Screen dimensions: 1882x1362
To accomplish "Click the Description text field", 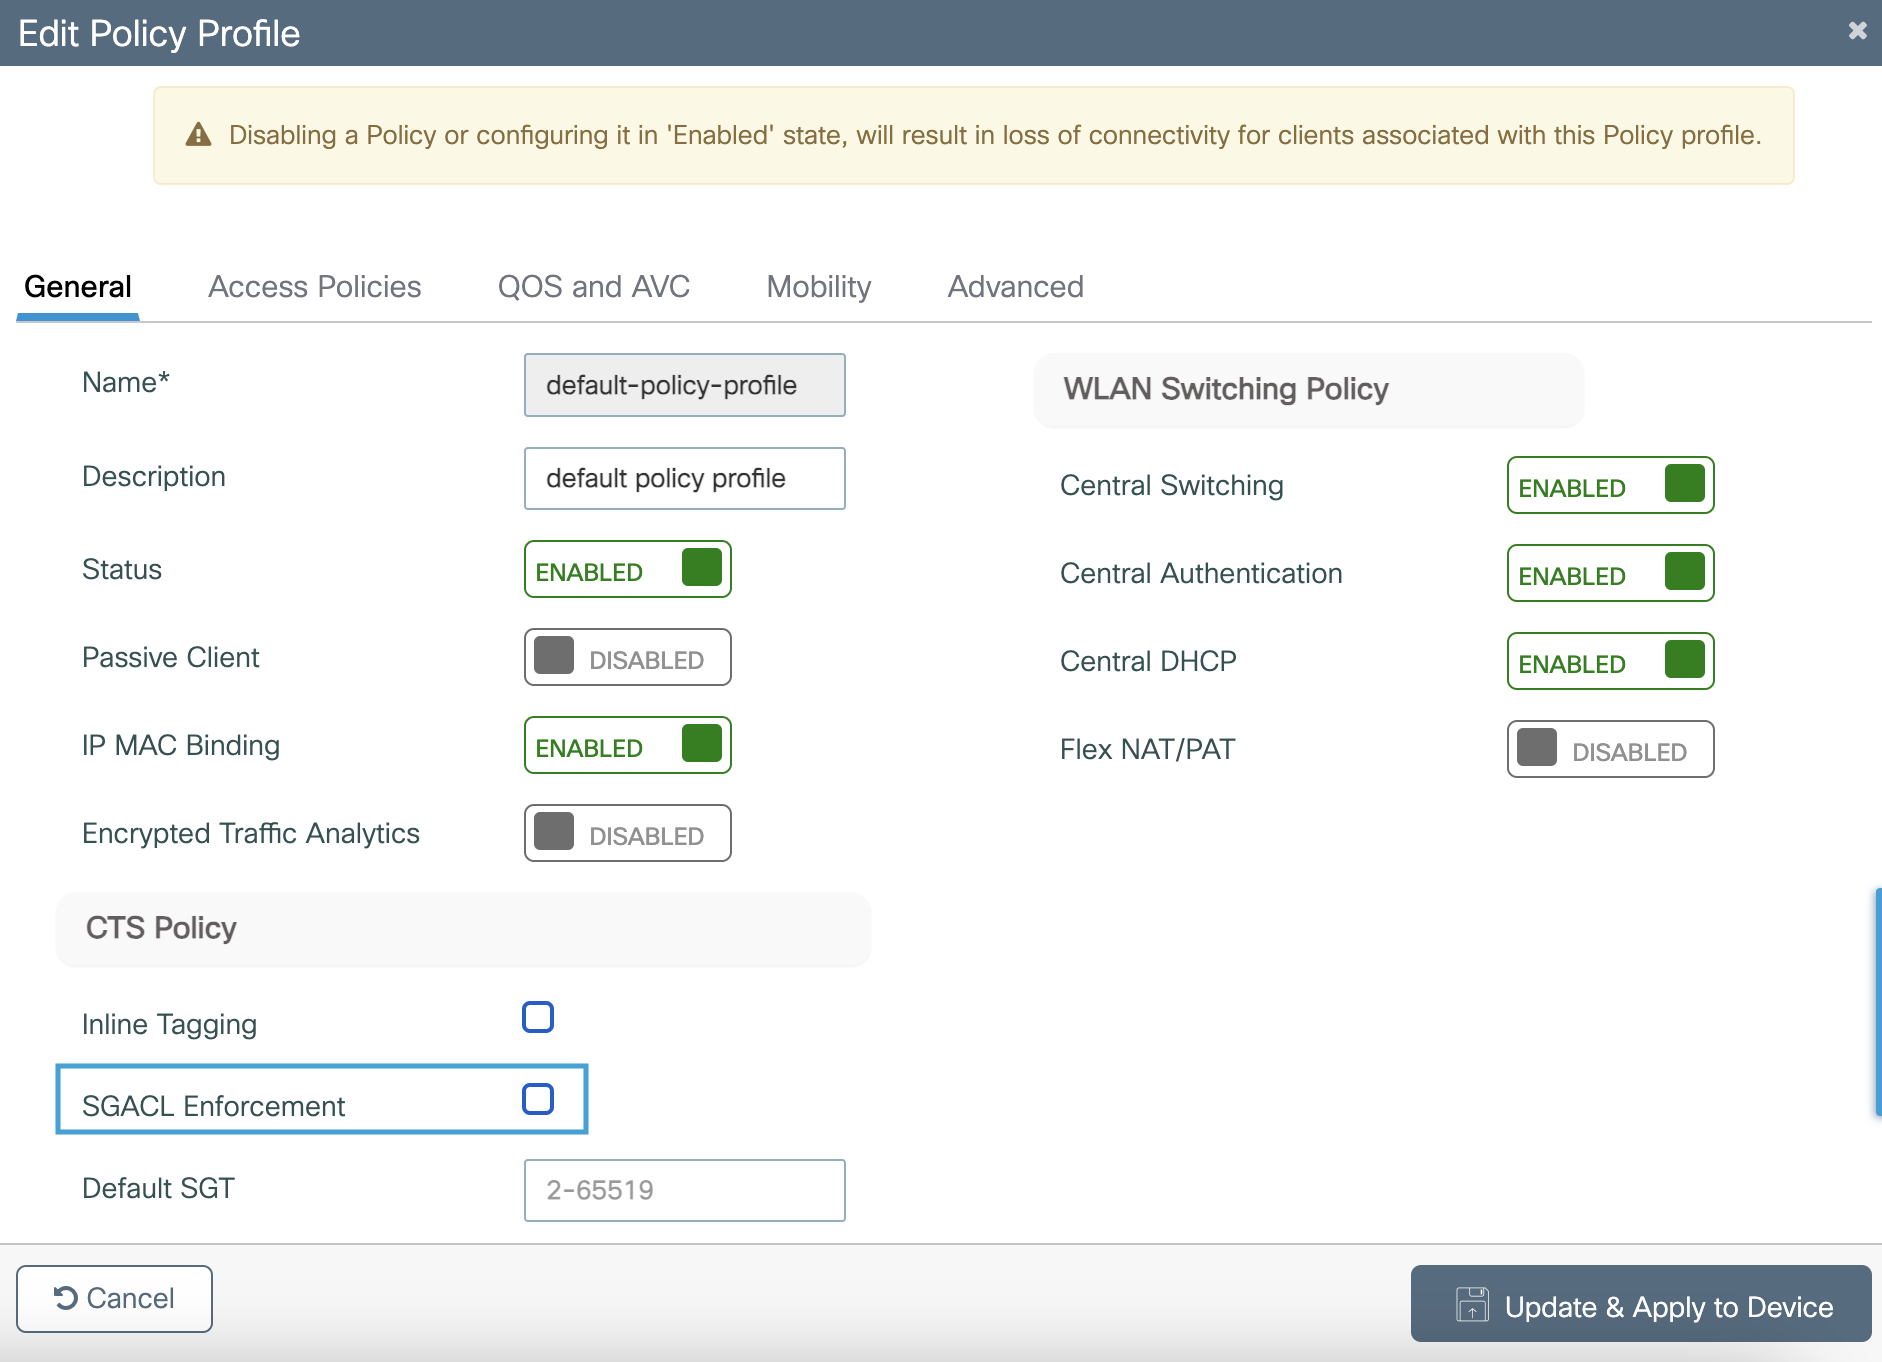I will 684,479.
